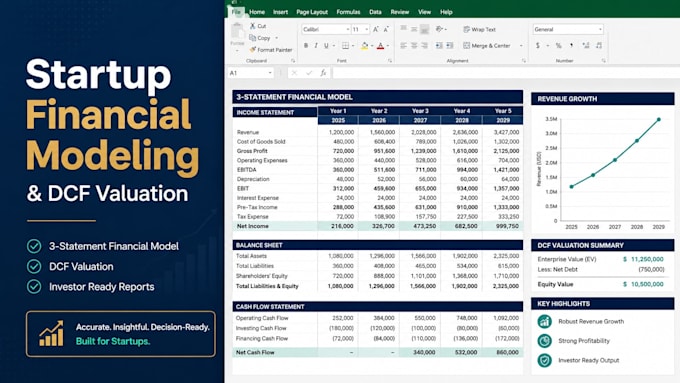The height and width of the screenshot is (383, 680).
Task: Select Enterprise Value (EV) label
Action: coord(567,259)
